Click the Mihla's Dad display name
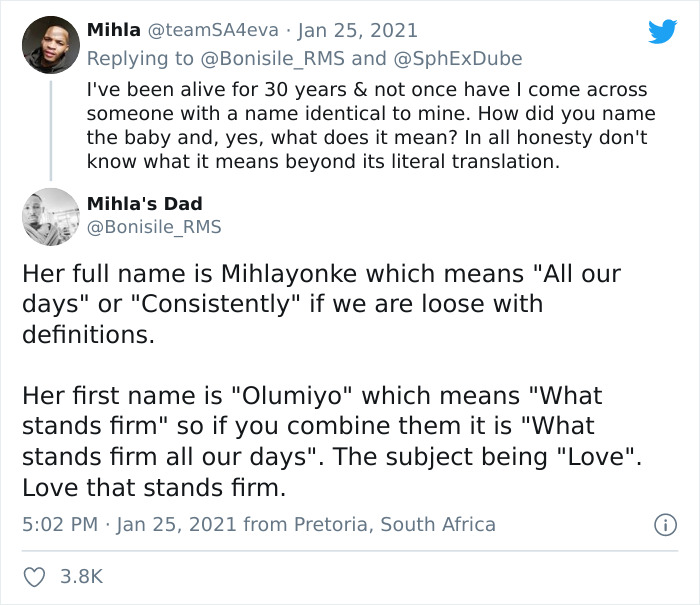The image size is (700, 605). point(145,204)
